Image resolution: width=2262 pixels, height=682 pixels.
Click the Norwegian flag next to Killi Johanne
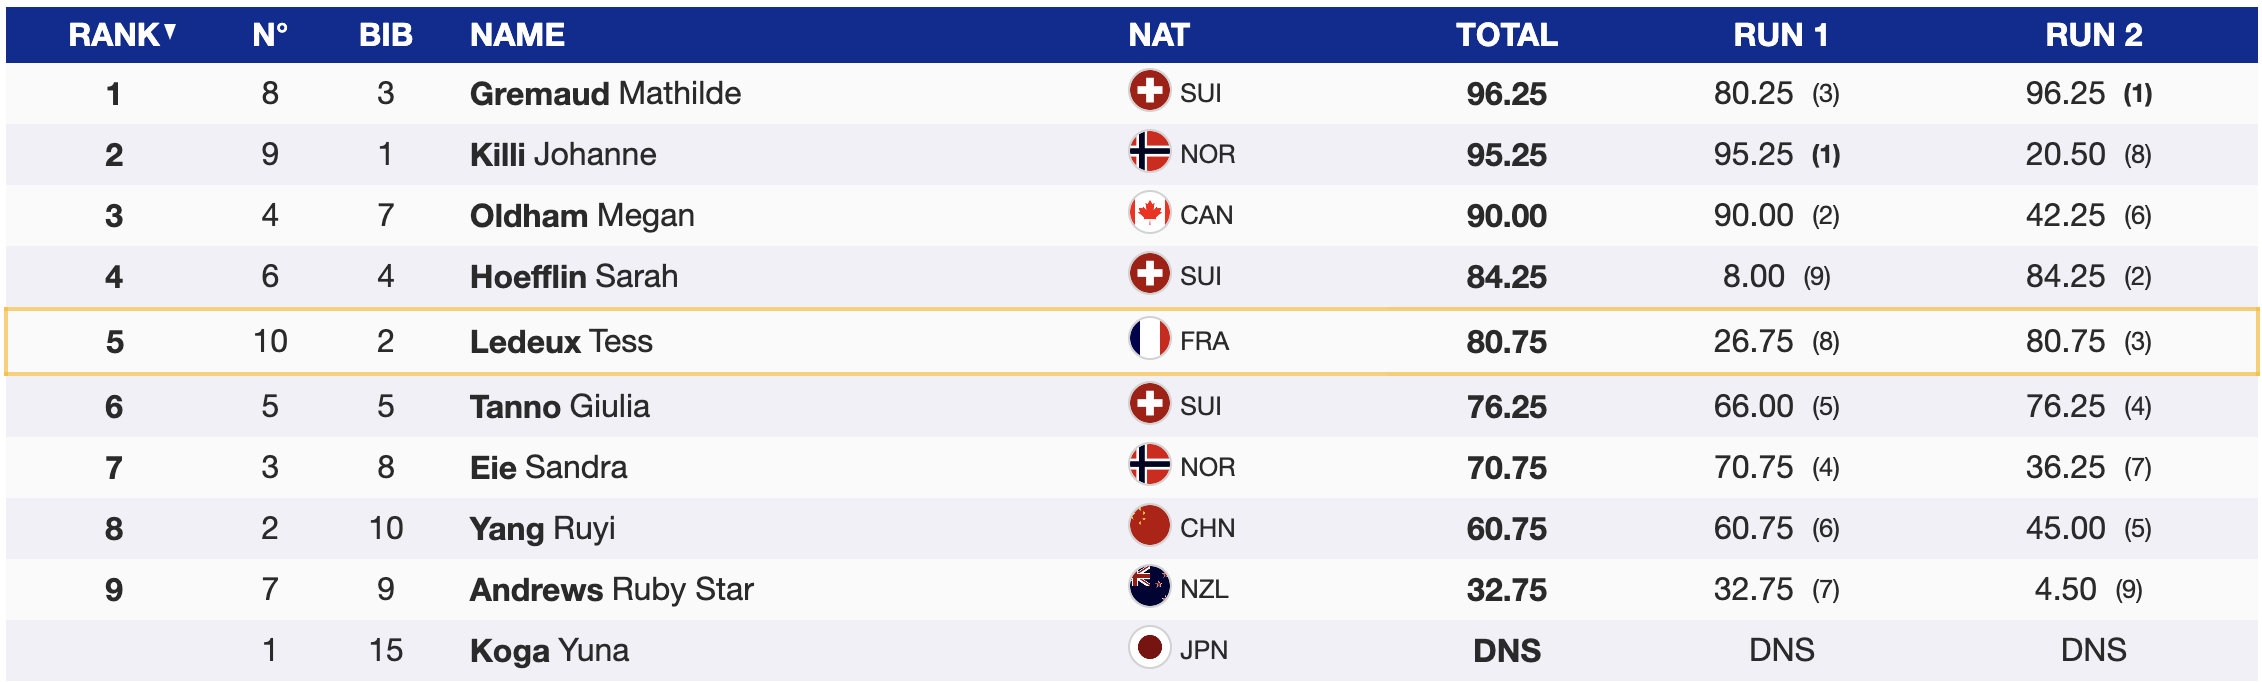click(x=1149, y=152)
